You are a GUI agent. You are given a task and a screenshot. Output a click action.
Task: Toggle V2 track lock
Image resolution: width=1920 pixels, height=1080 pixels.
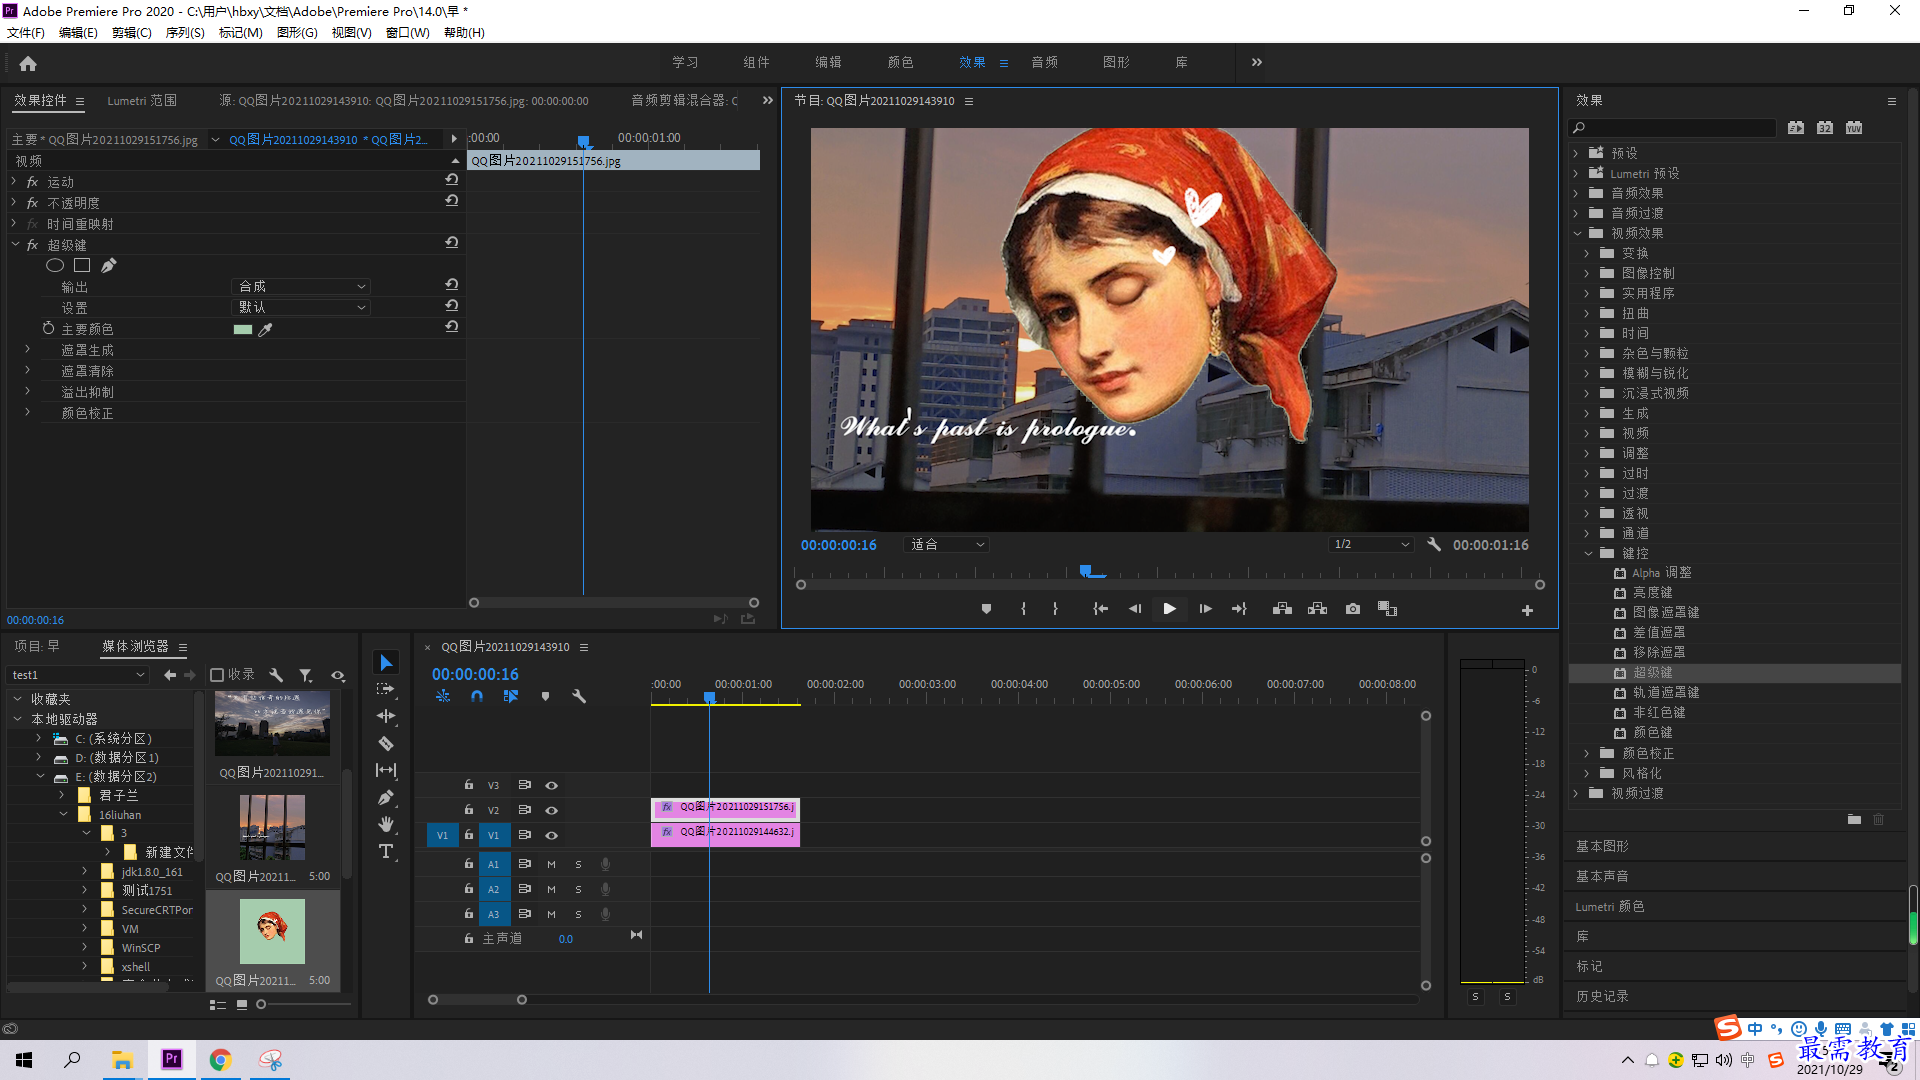click(468, 810)
